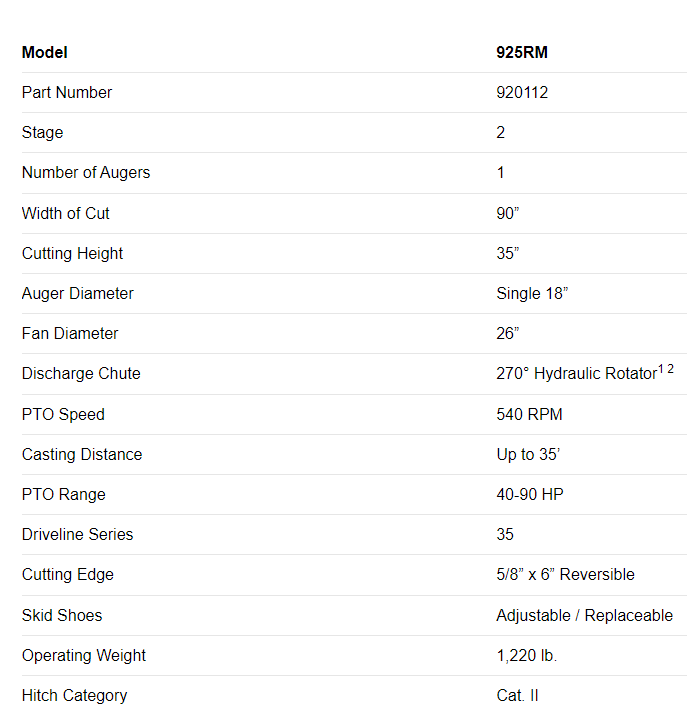Select the "Number of Augers" label

click(x=86, y=173)
